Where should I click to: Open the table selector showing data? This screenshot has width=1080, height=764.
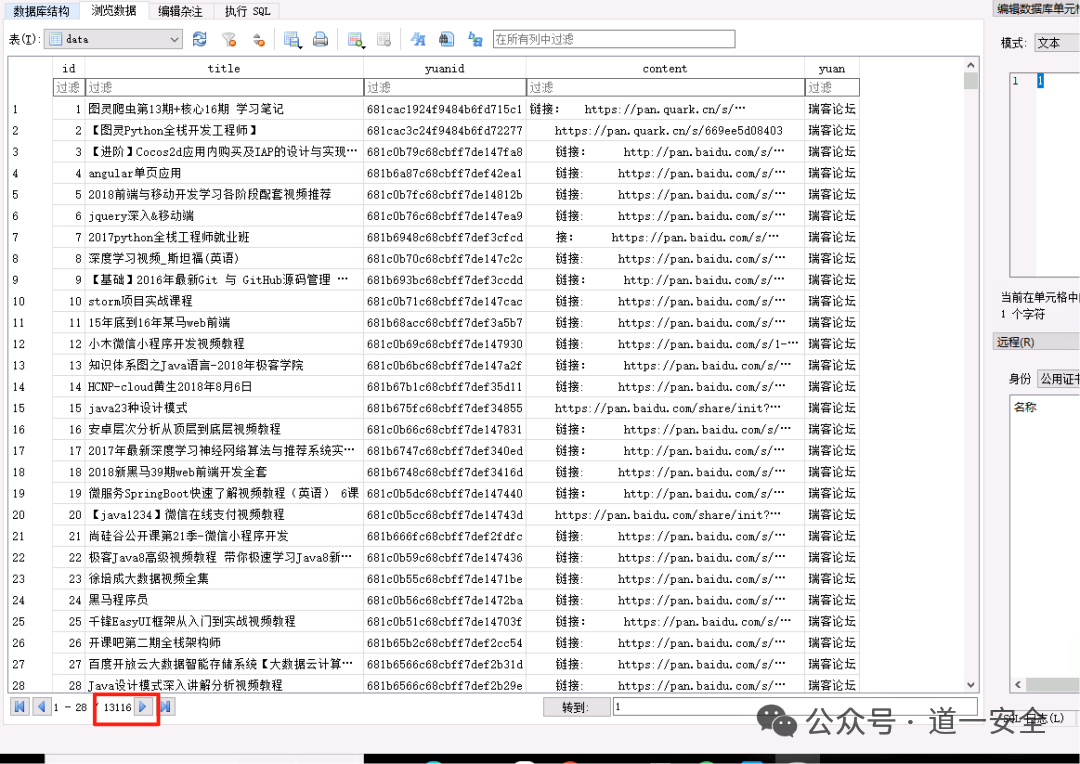pos(114,39)
